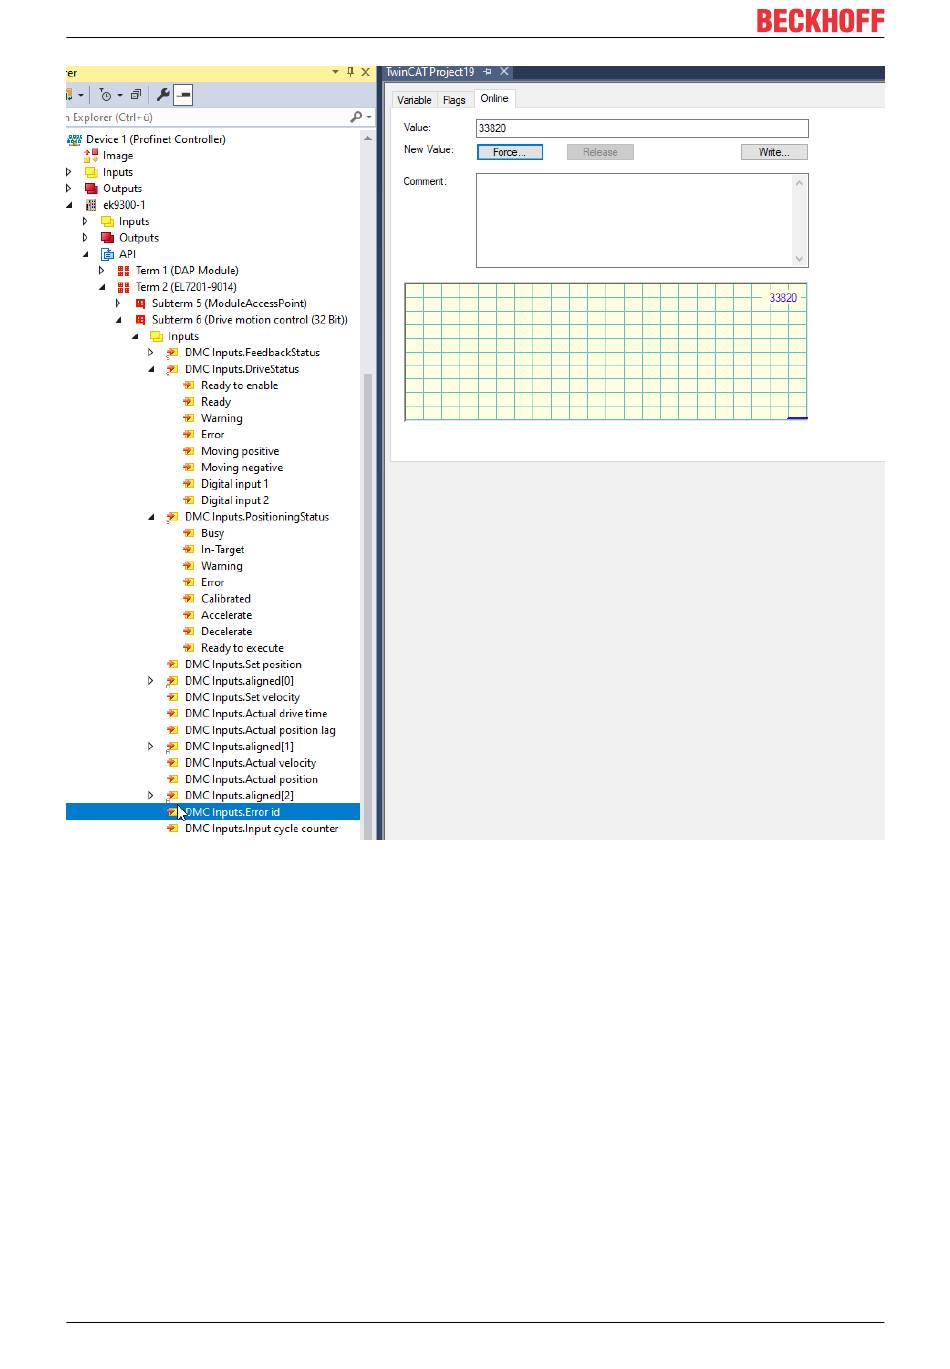Click the pin icon on TwinCAT Project19 tab
Screen dimensions: 950x1369
click(488, 72)
